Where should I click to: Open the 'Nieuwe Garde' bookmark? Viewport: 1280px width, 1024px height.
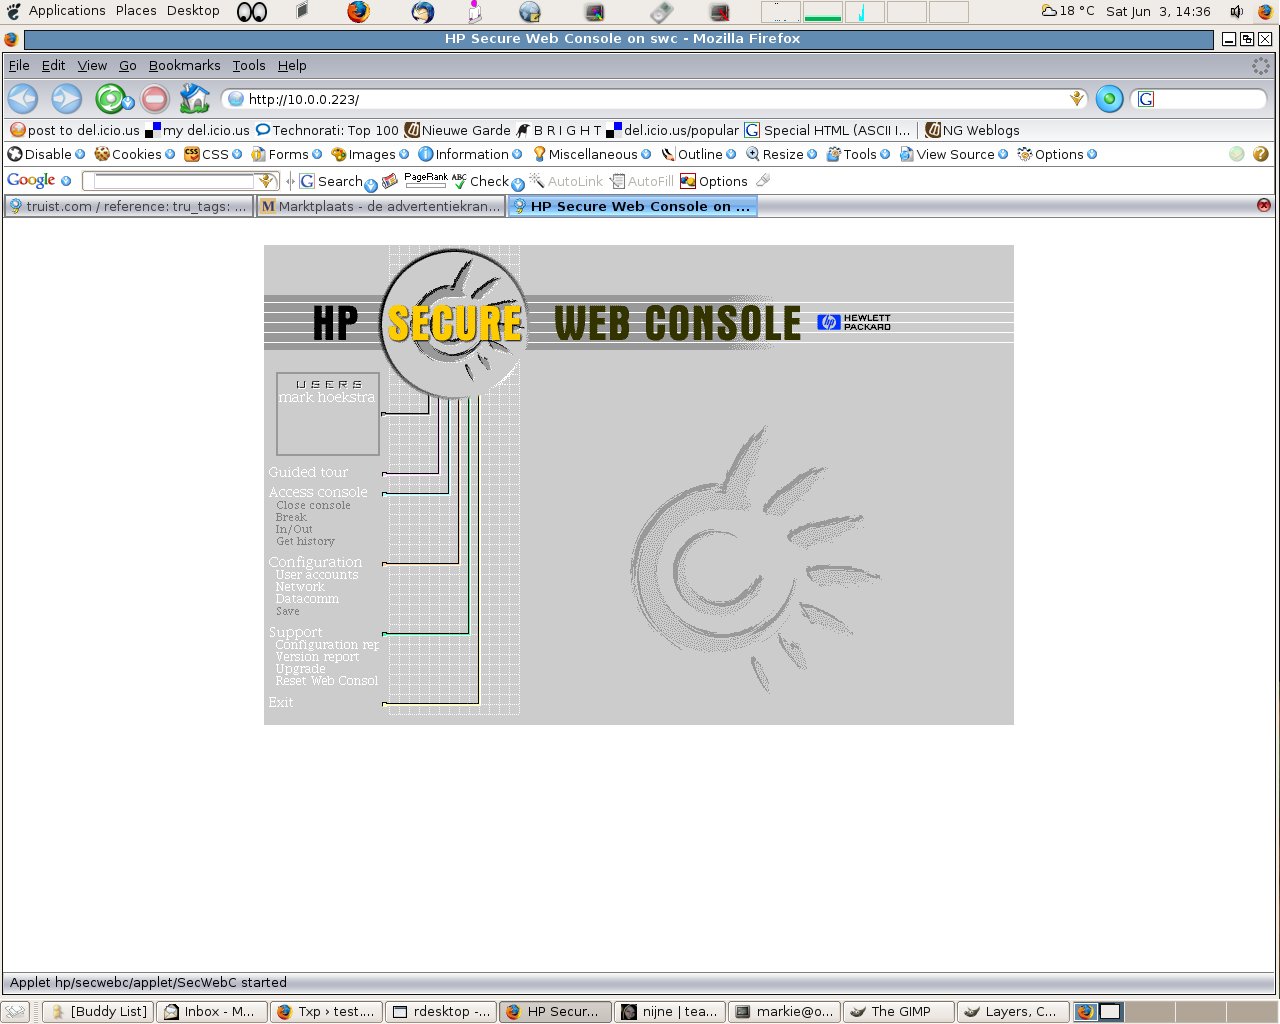[457, 130]
